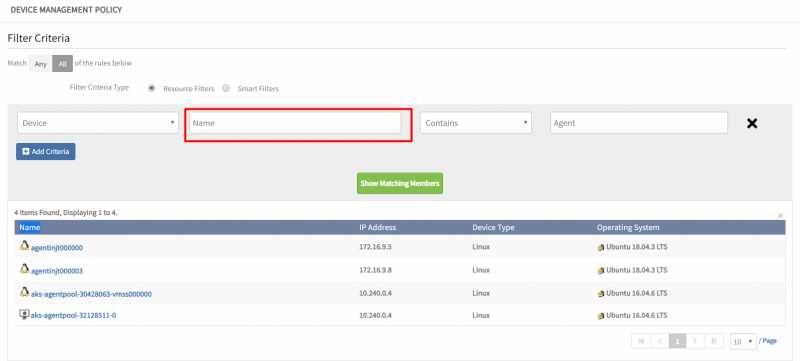Click Ubuntu OS icon in agentinjt000000 row
Screen dimensions: 800x361
pos(601,248)
